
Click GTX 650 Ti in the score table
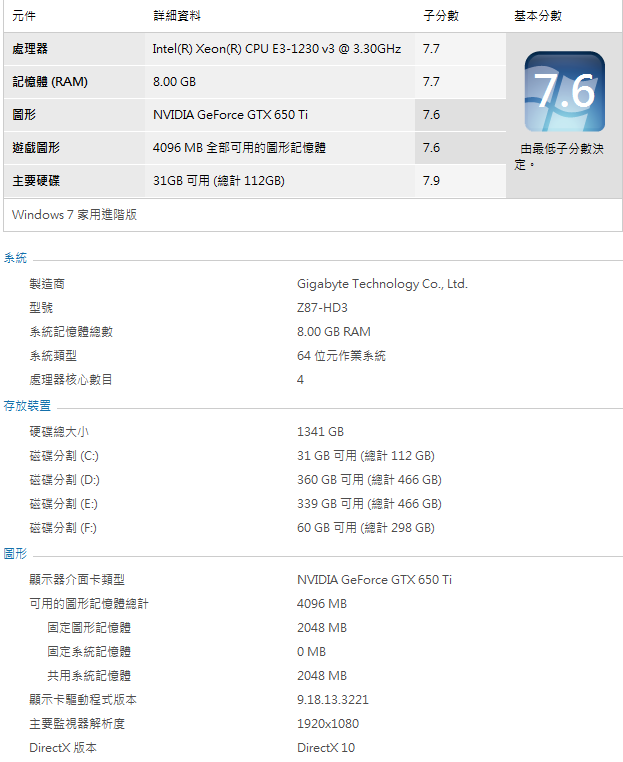coord(230,115)
